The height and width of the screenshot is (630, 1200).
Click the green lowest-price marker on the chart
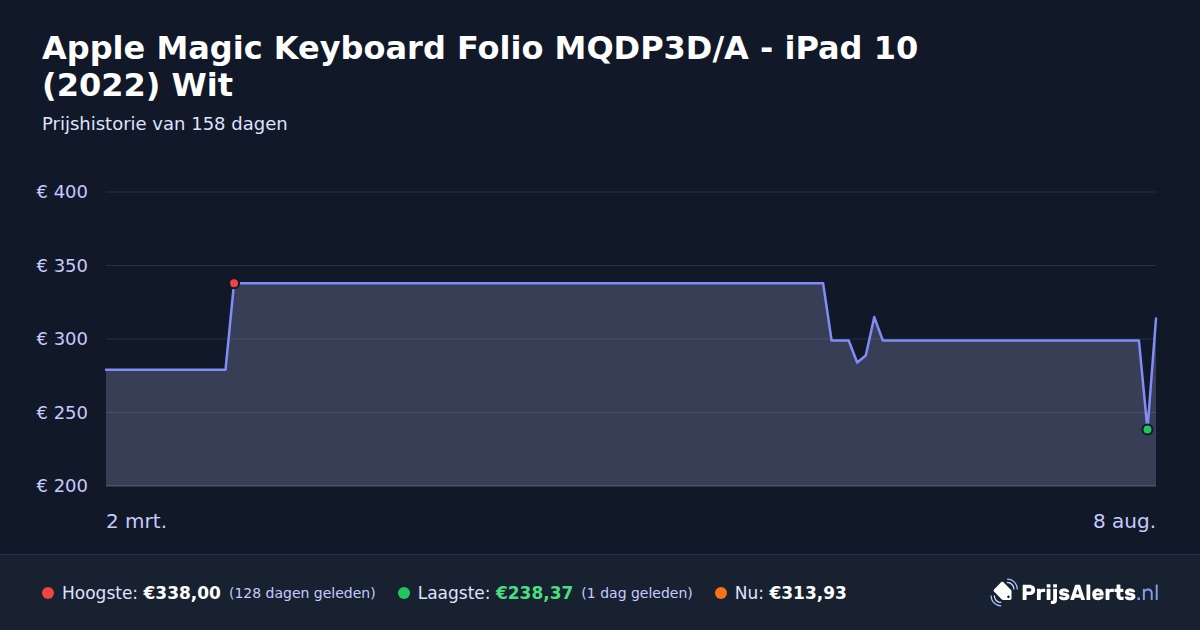click(x=1147, y=429)
